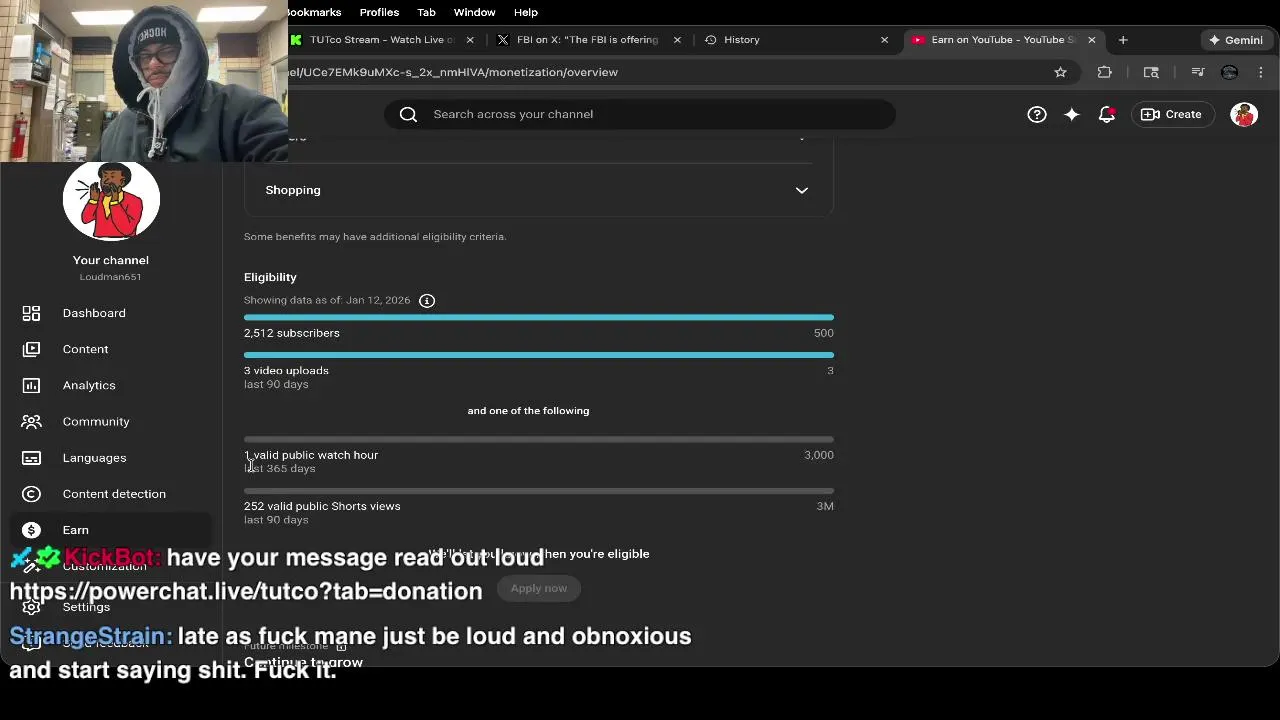This screenshot has height=720, width=1280.
Task: Close the TUTco Stream tab
Action: (x=470, y=40)
